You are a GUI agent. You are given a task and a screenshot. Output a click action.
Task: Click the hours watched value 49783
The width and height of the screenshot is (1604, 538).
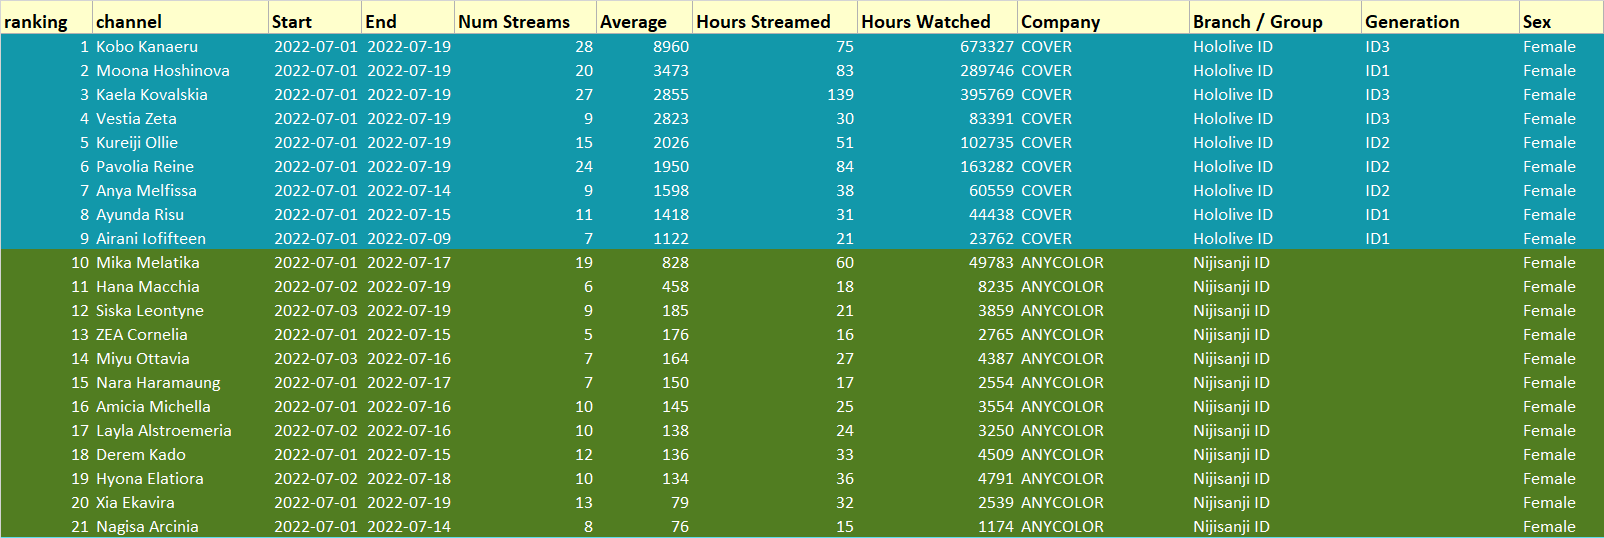991,262
